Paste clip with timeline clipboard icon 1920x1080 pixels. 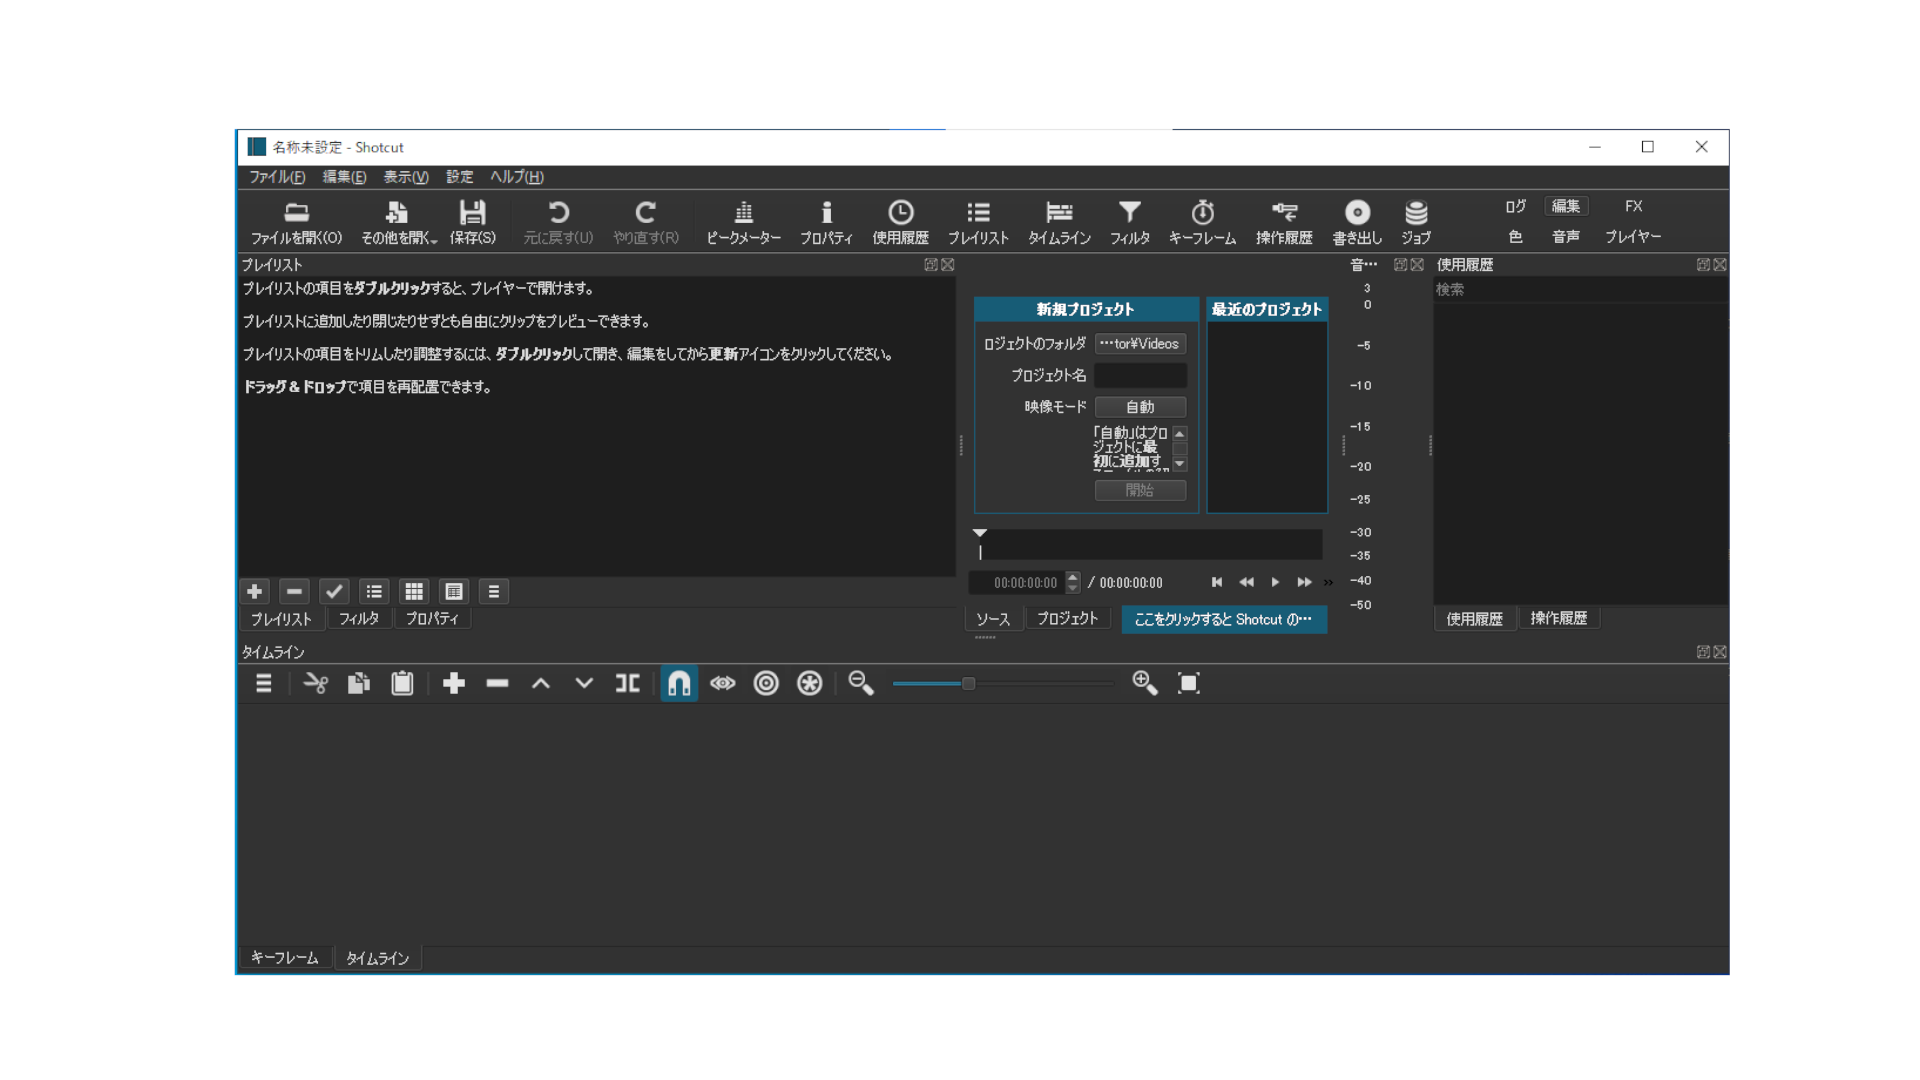402,684
